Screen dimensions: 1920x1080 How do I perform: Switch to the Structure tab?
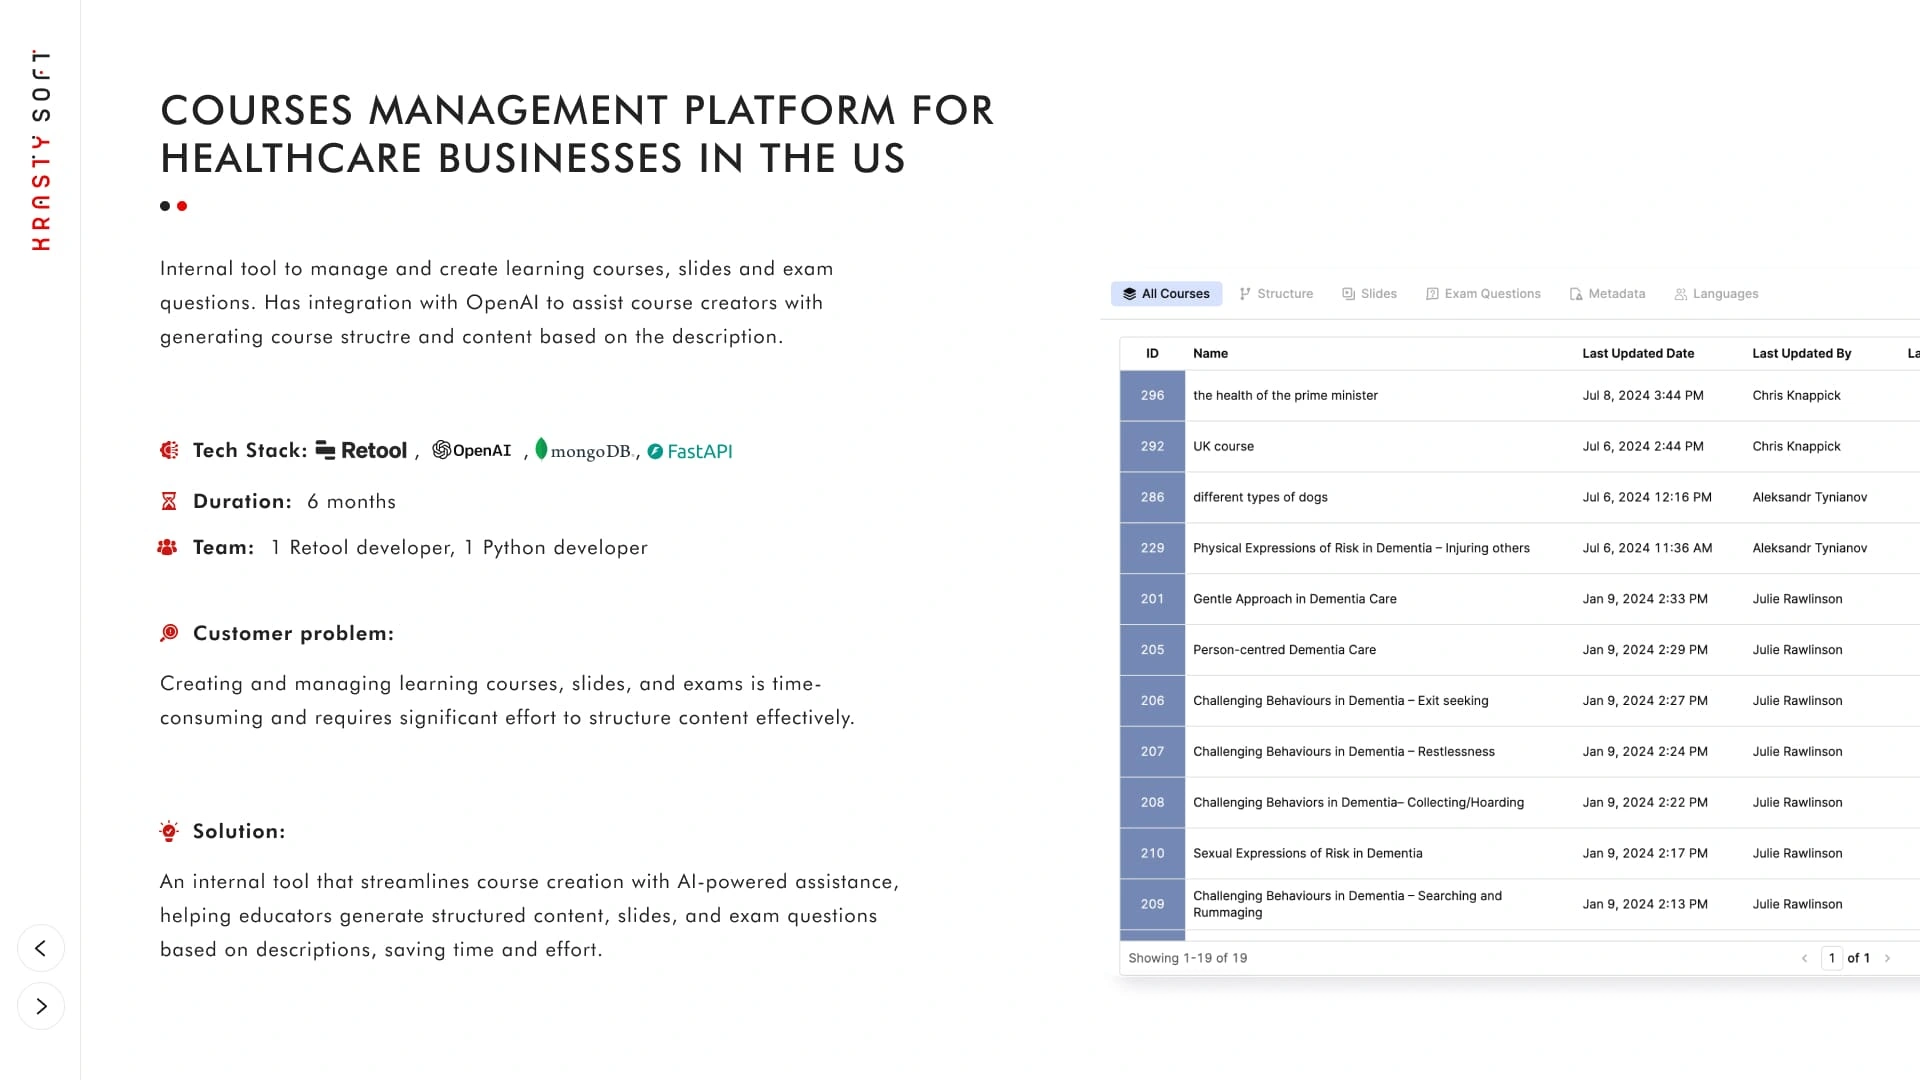(x=1276, y=293)
